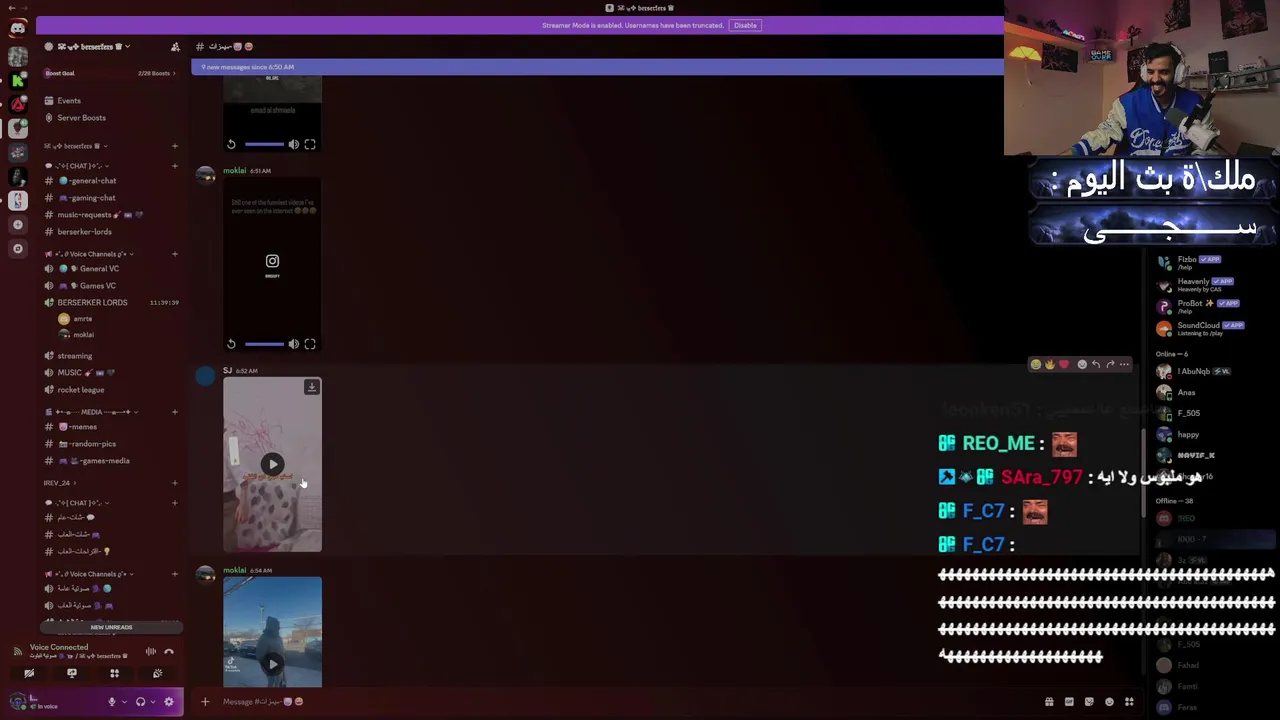Expand the IREV_24 category

pyautogui.click(x=60, y=483)
